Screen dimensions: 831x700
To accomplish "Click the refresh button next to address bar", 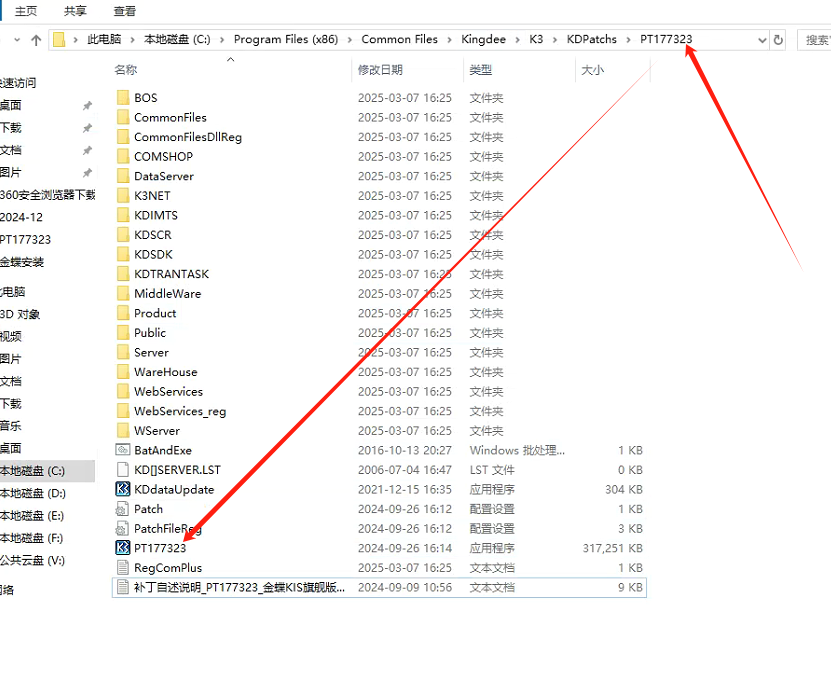I will (778, 40).
